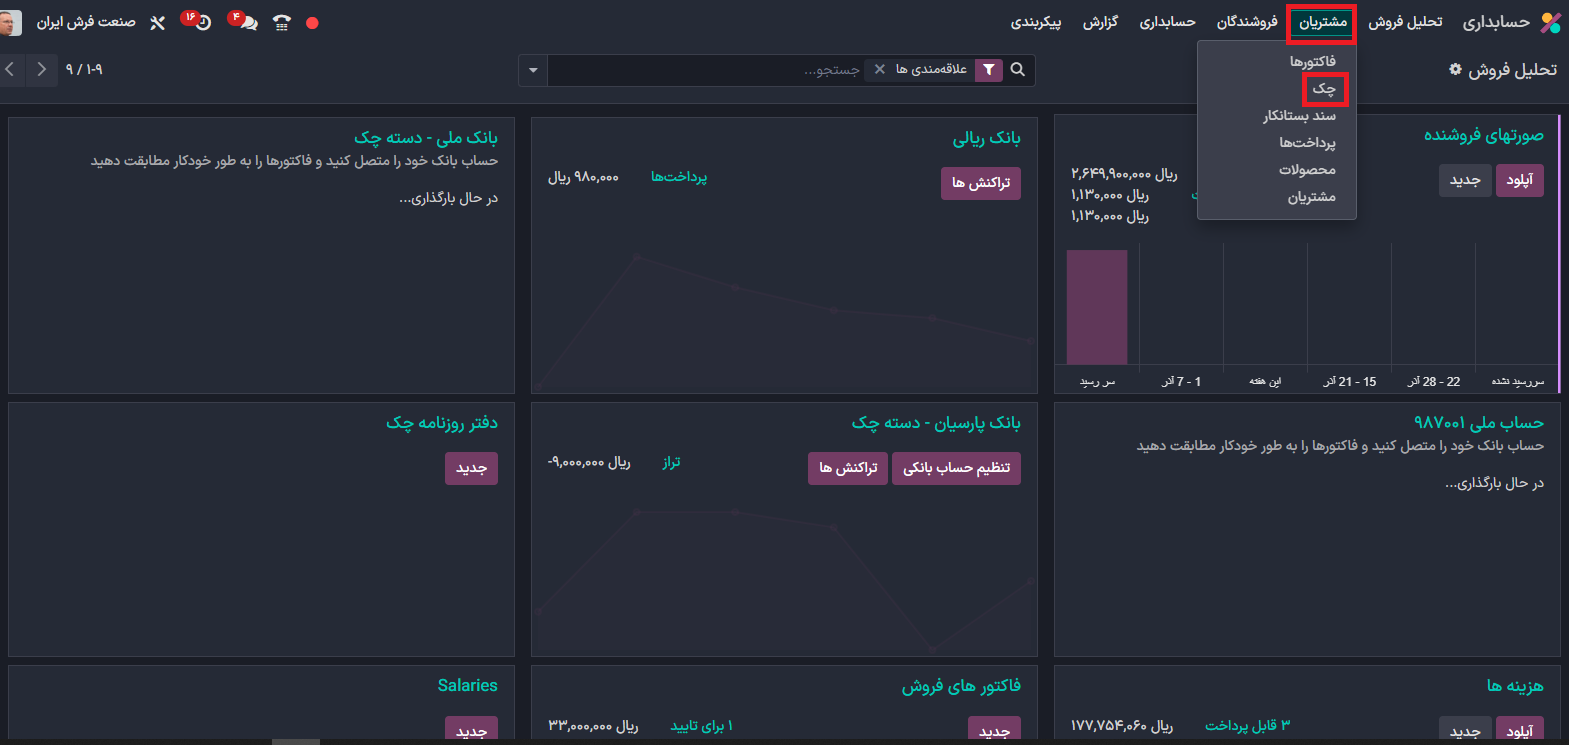Remove the علاقه‌مندی ها filter facet

click(x=880, y=70)
